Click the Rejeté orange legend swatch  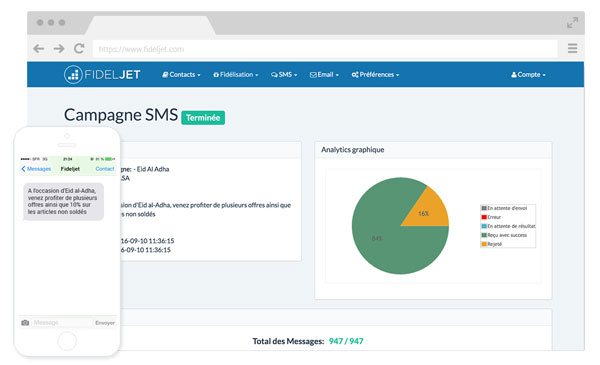(484, 244)
